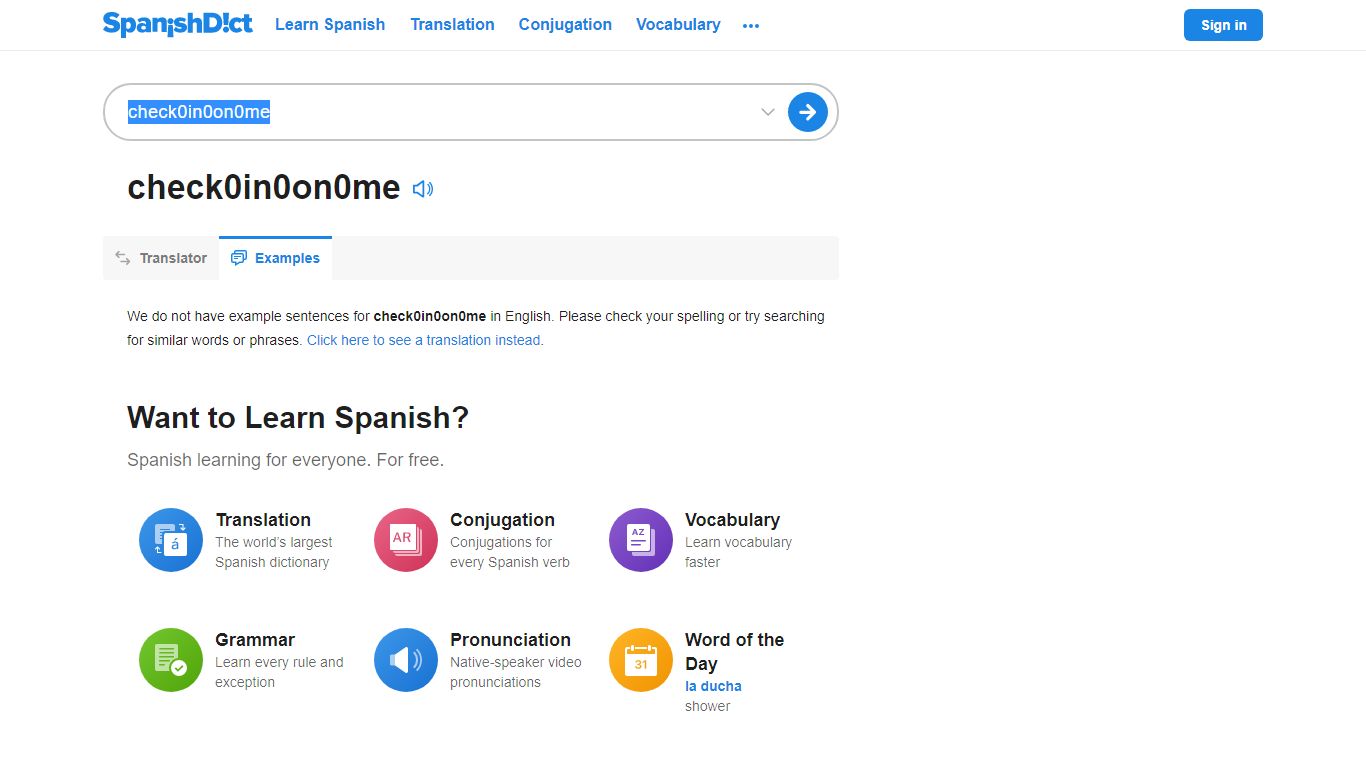This screenshot has height=768, width=1366.
Task: Click the Sign in button
Action: pyautogui.click(x=1223, y=25)
